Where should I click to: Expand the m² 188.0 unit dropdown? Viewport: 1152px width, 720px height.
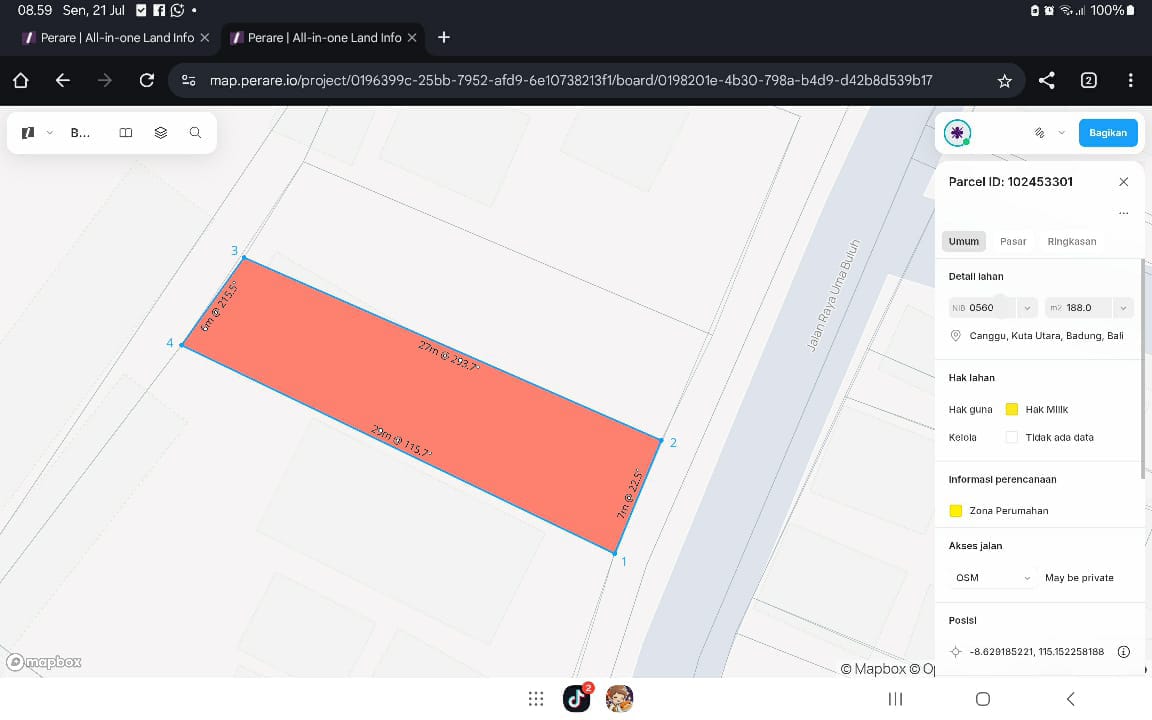point(1123,308)
